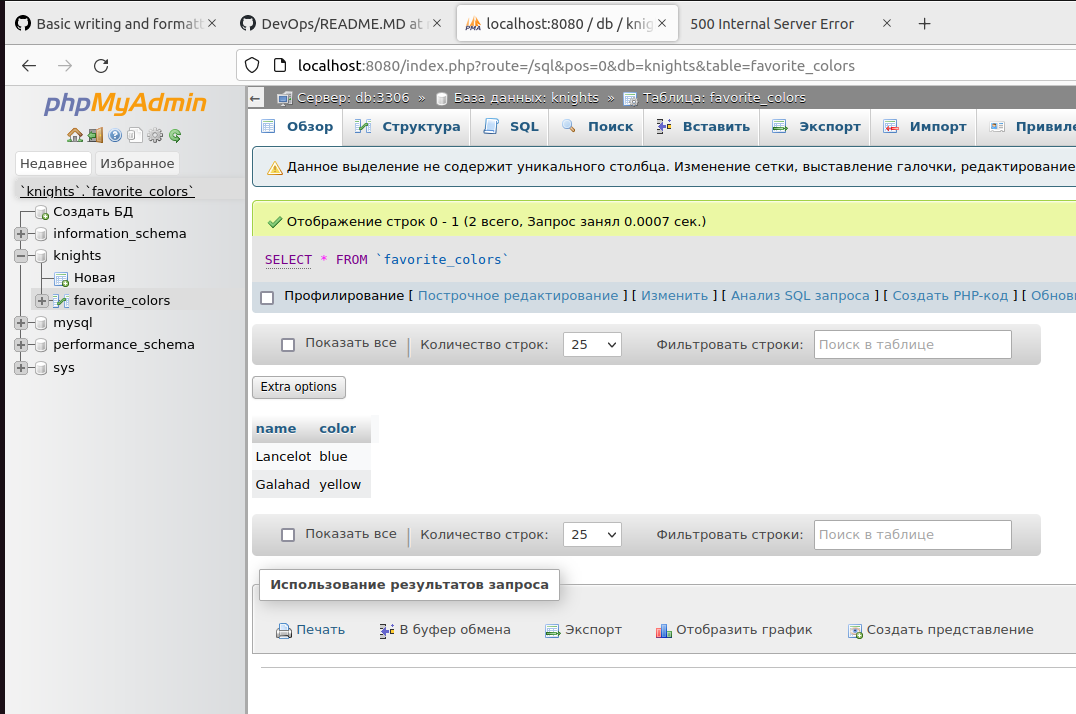
Task: Open the upper row count dropdown
Action: click(592, 344)
